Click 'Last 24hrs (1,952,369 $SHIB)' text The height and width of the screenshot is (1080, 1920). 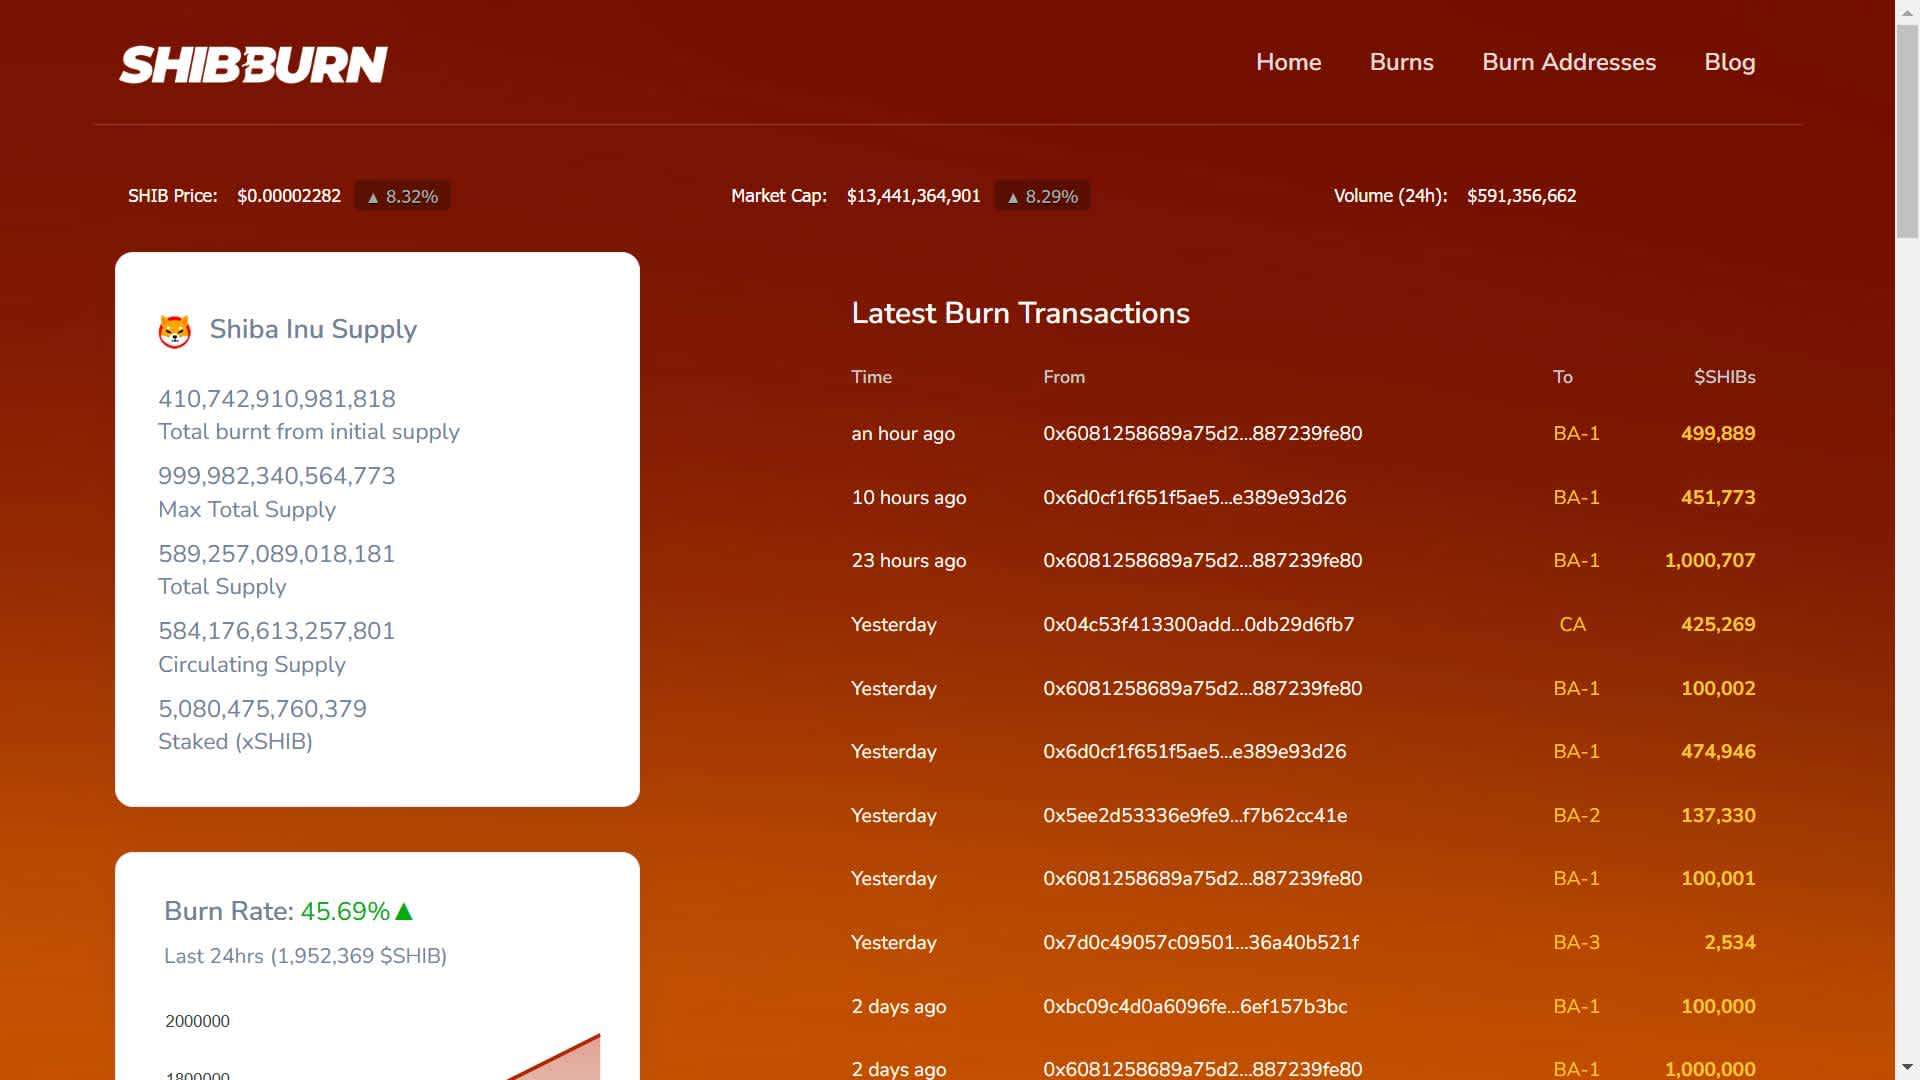pyautogui.click(x=305, y=956)
